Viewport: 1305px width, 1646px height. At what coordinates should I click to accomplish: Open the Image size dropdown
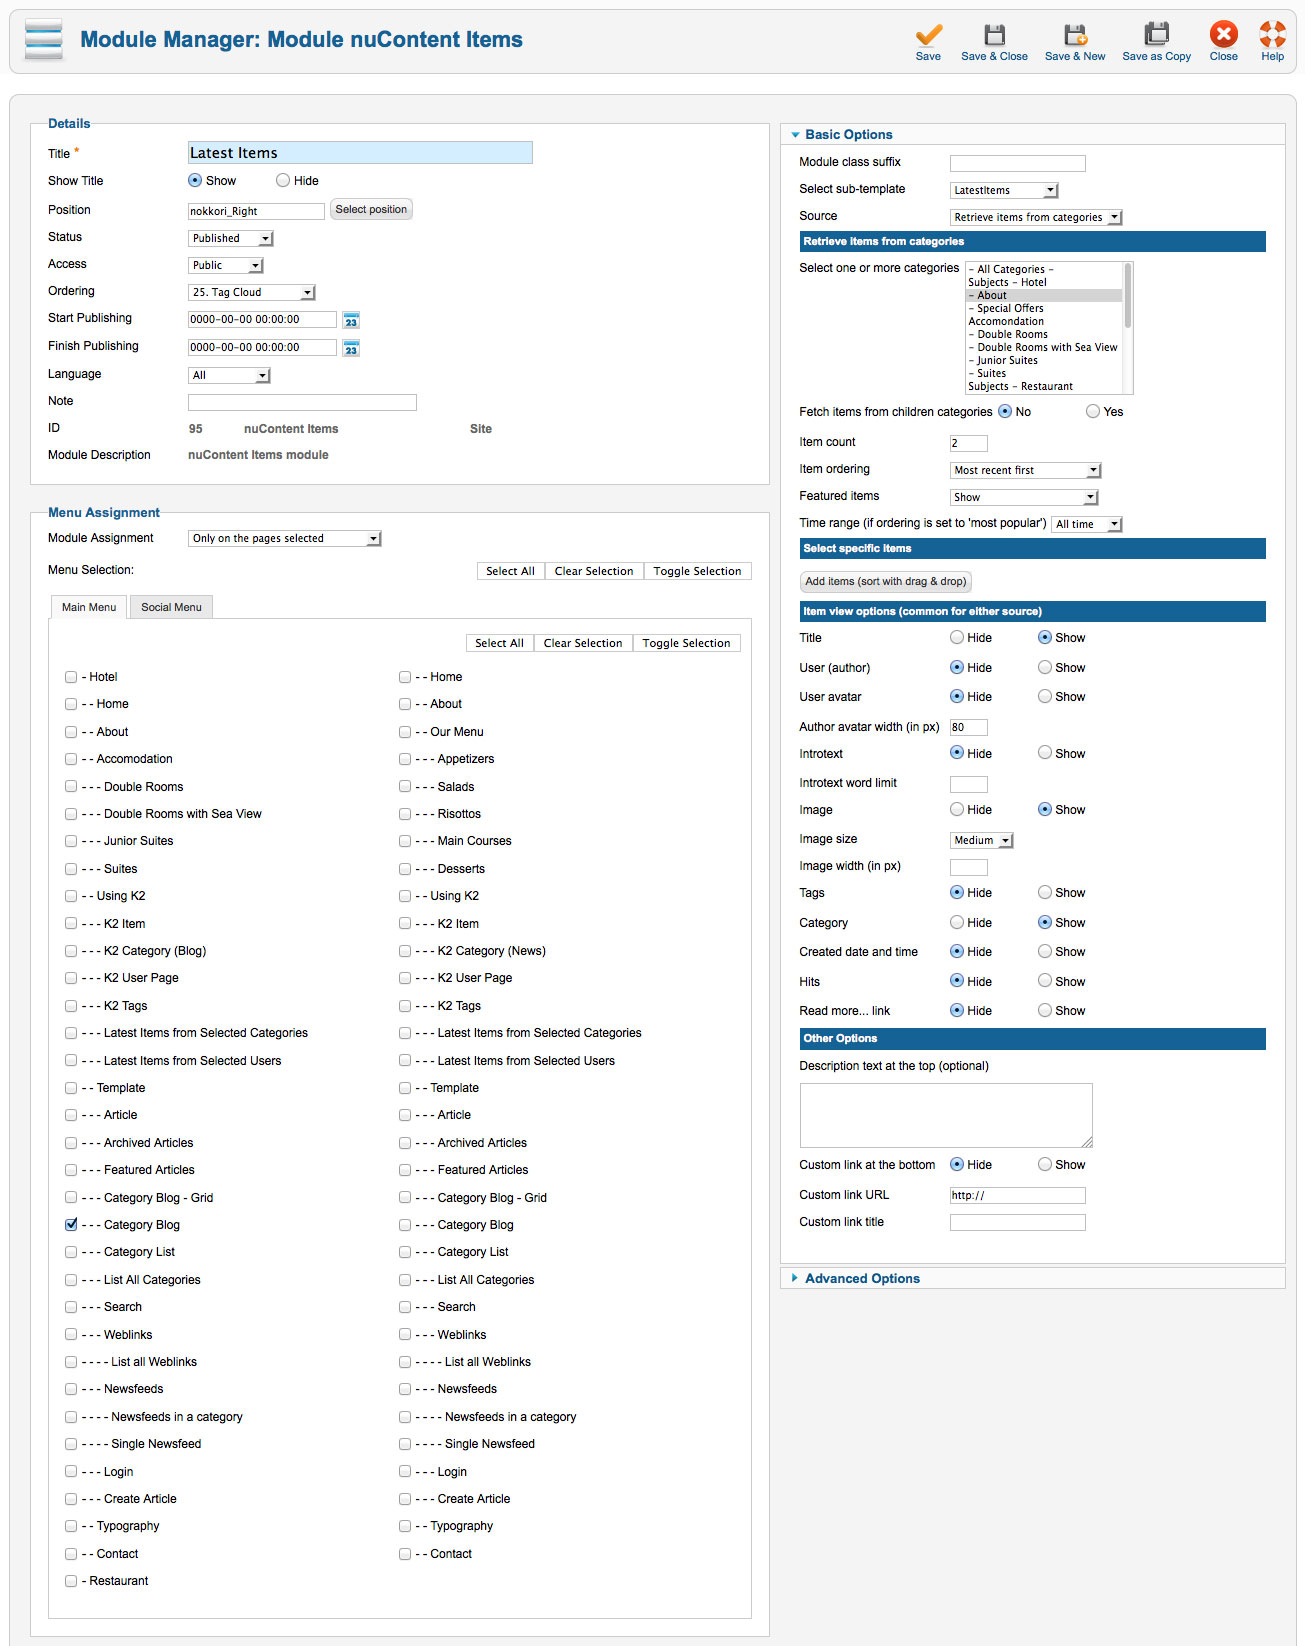(982, 840)
